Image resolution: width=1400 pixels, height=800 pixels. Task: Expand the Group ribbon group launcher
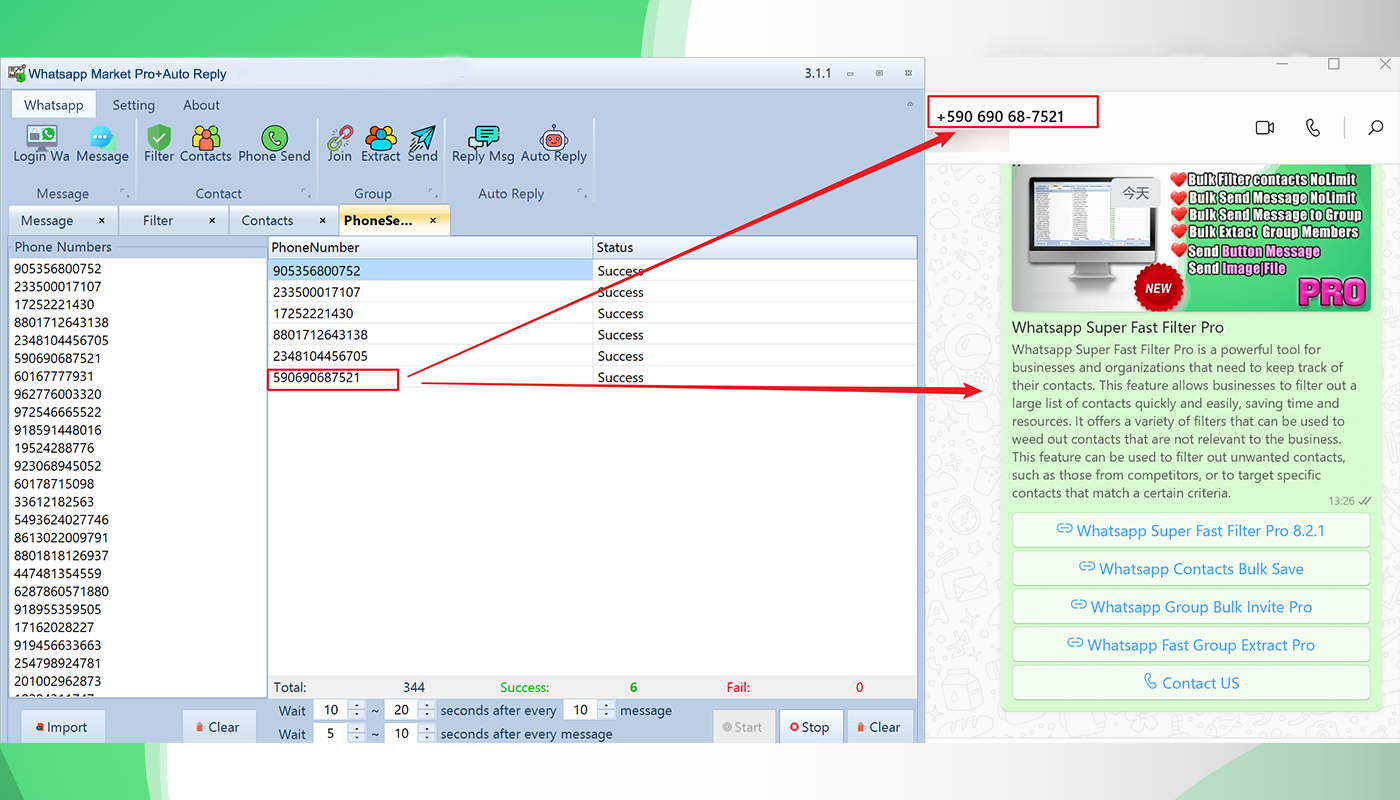(433, 192)
